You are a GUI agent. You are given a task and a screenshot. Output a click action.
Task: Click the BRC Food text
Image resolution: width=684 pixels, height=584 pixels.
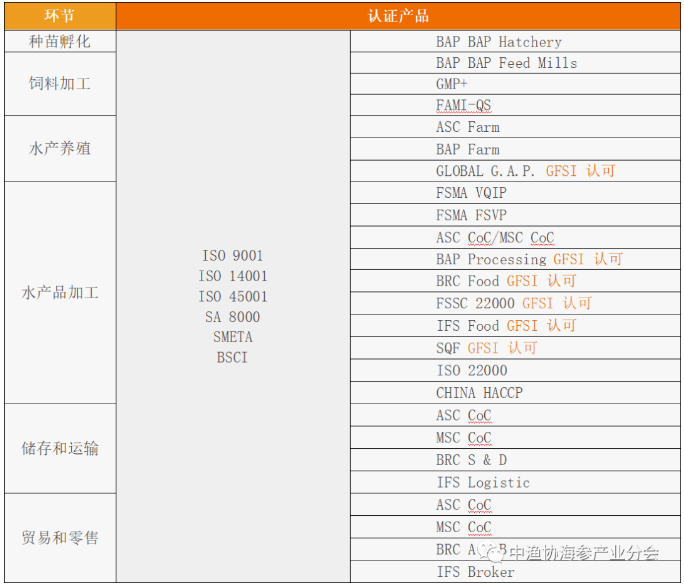(468, 281)
